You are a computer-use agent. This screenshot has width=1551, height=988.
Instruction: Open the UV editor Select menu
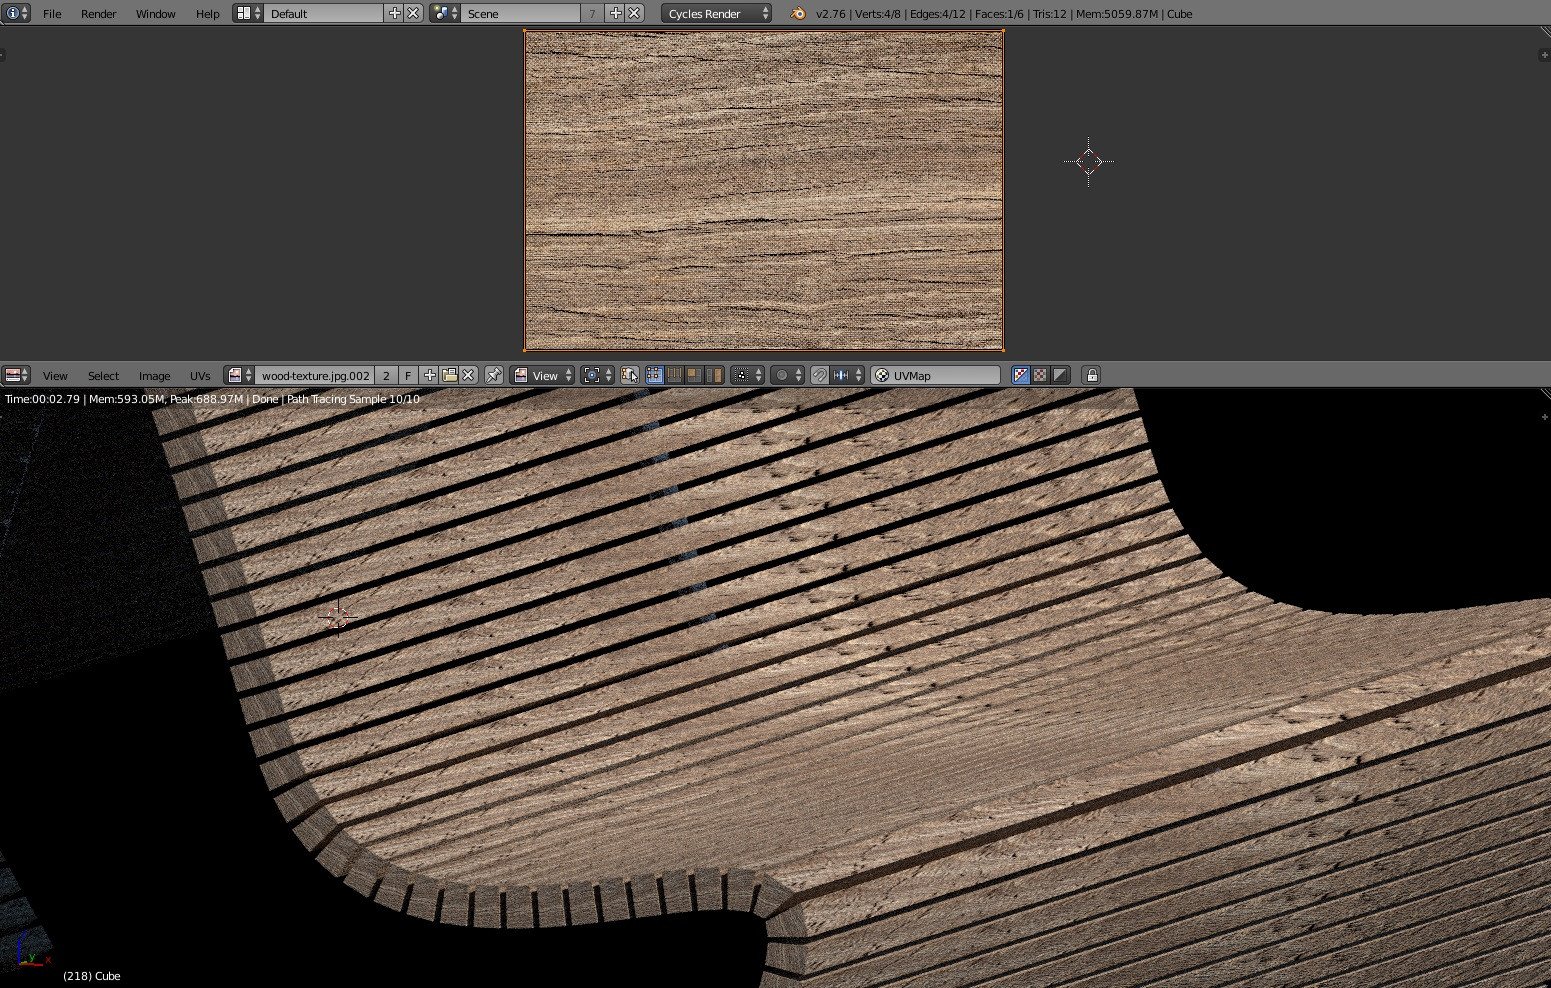pyautogui.click(x=103, y=376)
